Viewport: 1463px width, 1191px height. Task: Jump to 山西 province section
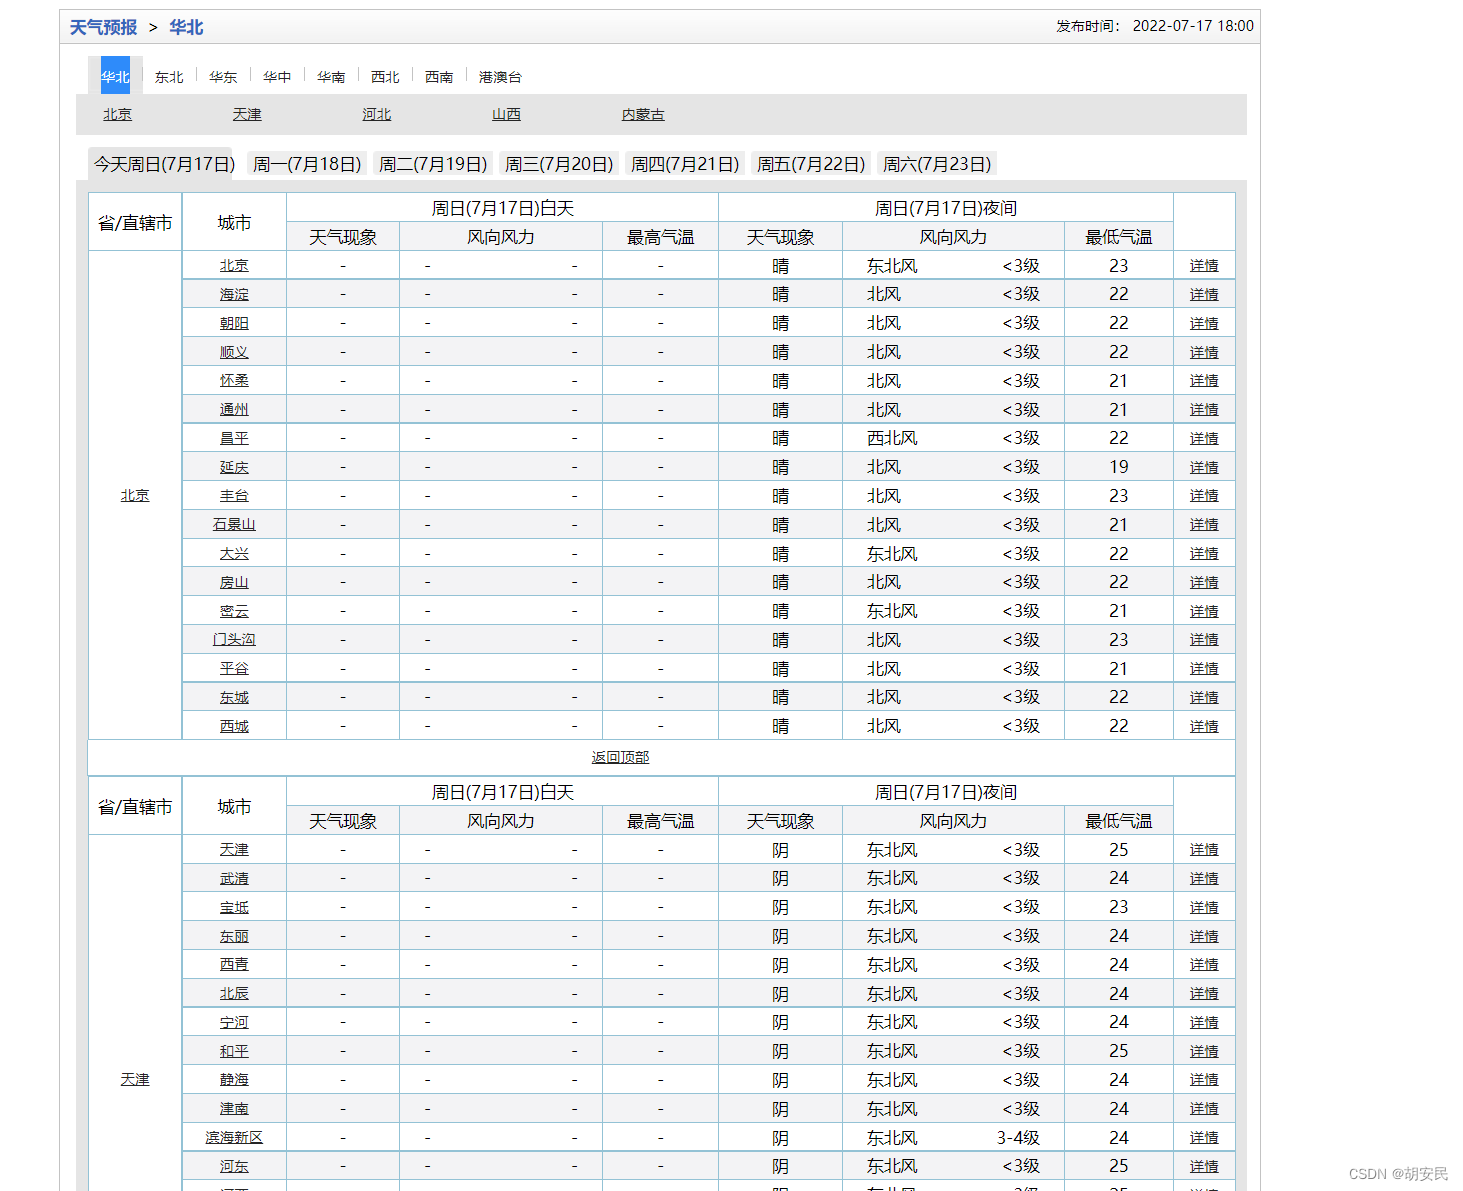point(507,115)
